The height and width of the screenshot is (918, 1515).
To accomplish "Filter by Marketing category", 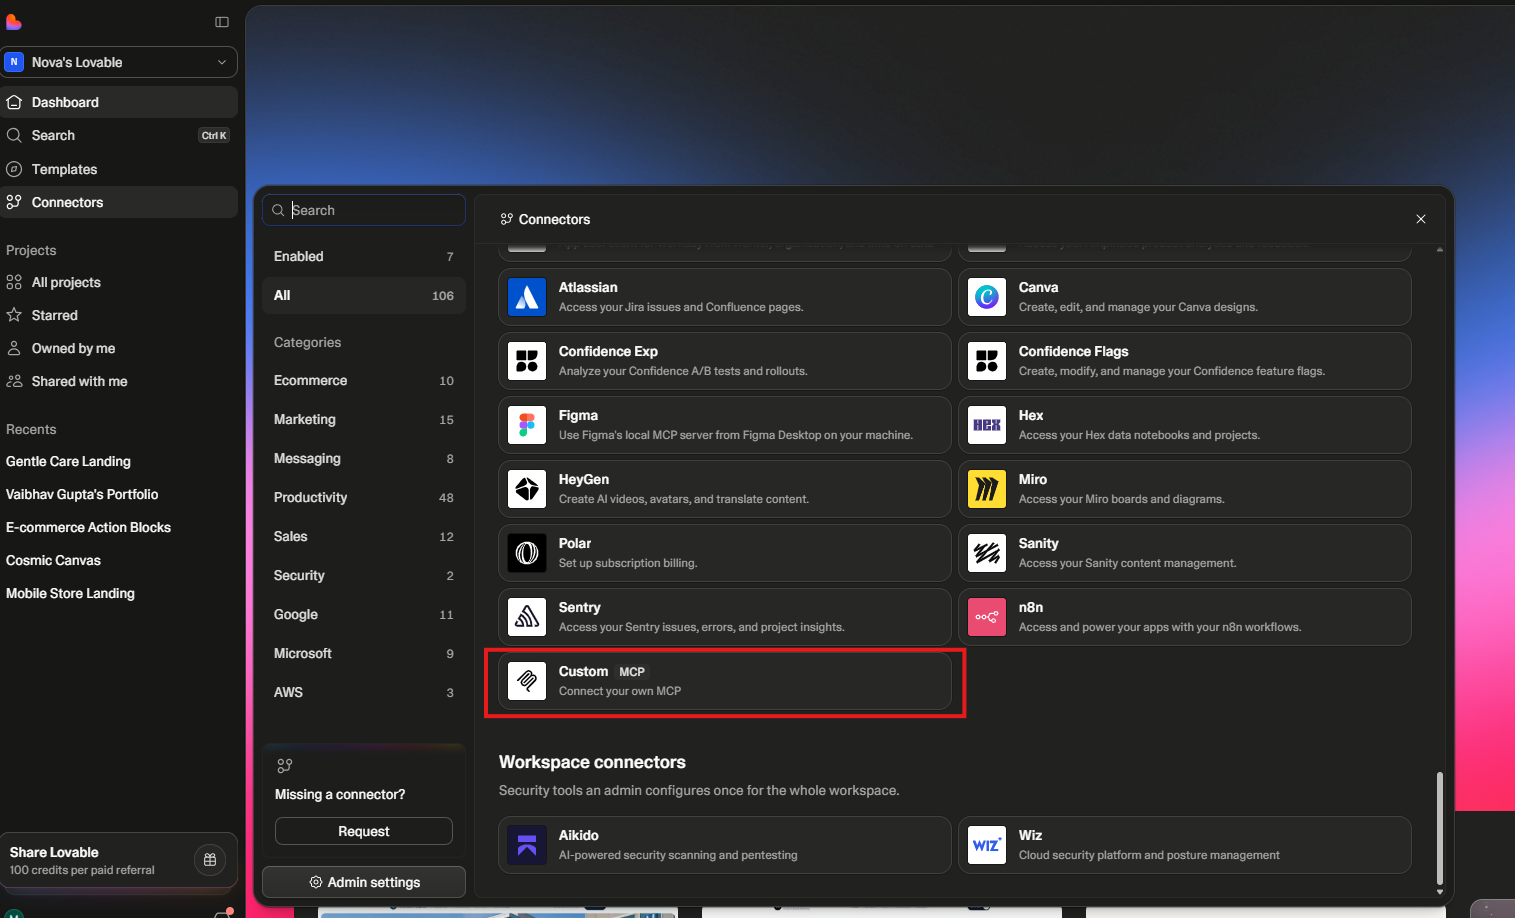I will [x=364, y=419].
